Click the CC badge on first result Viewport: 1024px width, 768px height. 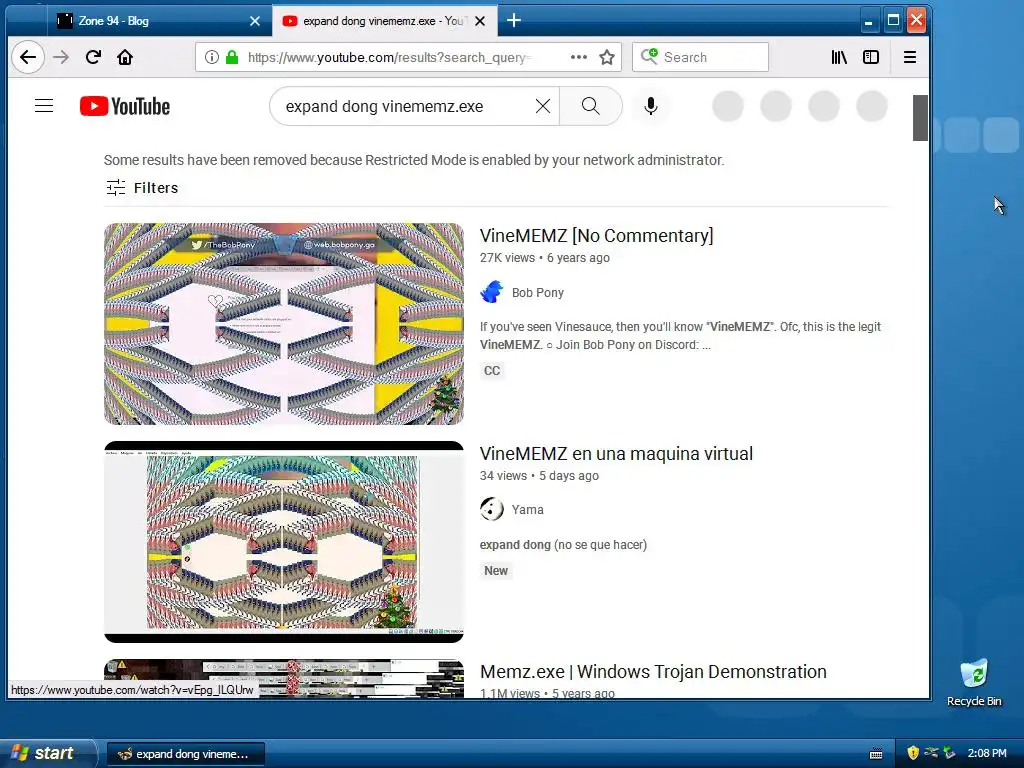[x=492, y=371]
